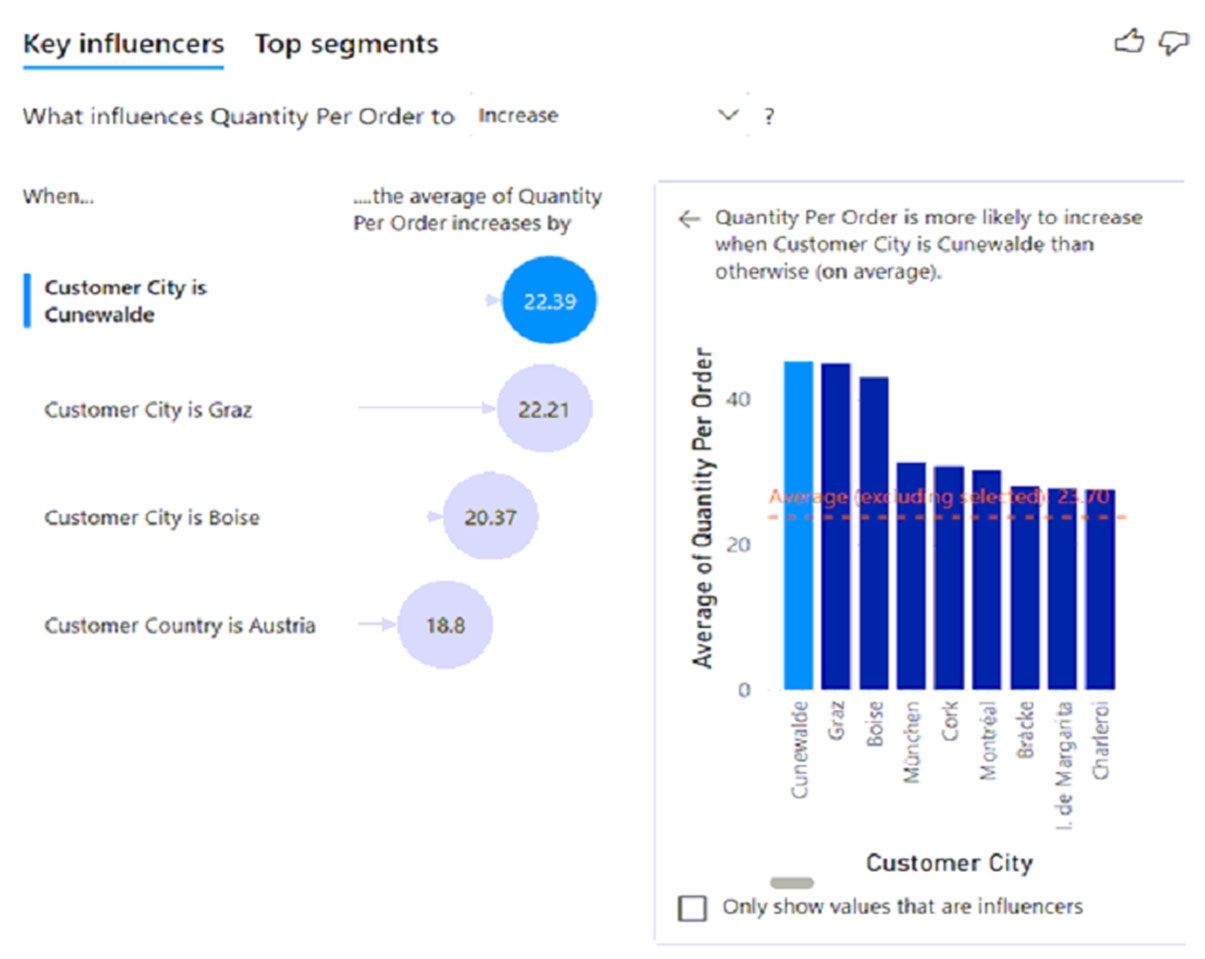The width and height of the screenshot is (1205, 959).
Task: Click the Charleroi bar in chart
Action: pos(1100,589)
